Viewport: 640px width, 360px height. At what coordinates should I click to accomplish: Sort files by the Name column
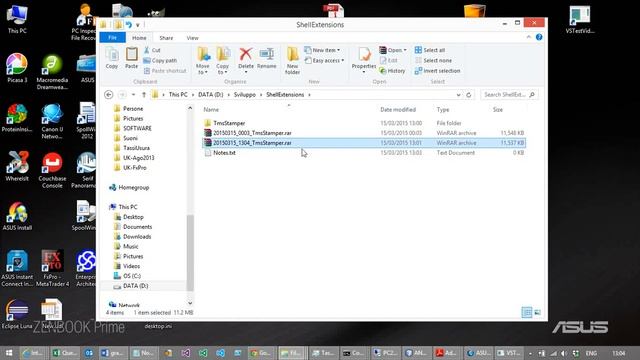pyautogui.click(x=211, y=109)
